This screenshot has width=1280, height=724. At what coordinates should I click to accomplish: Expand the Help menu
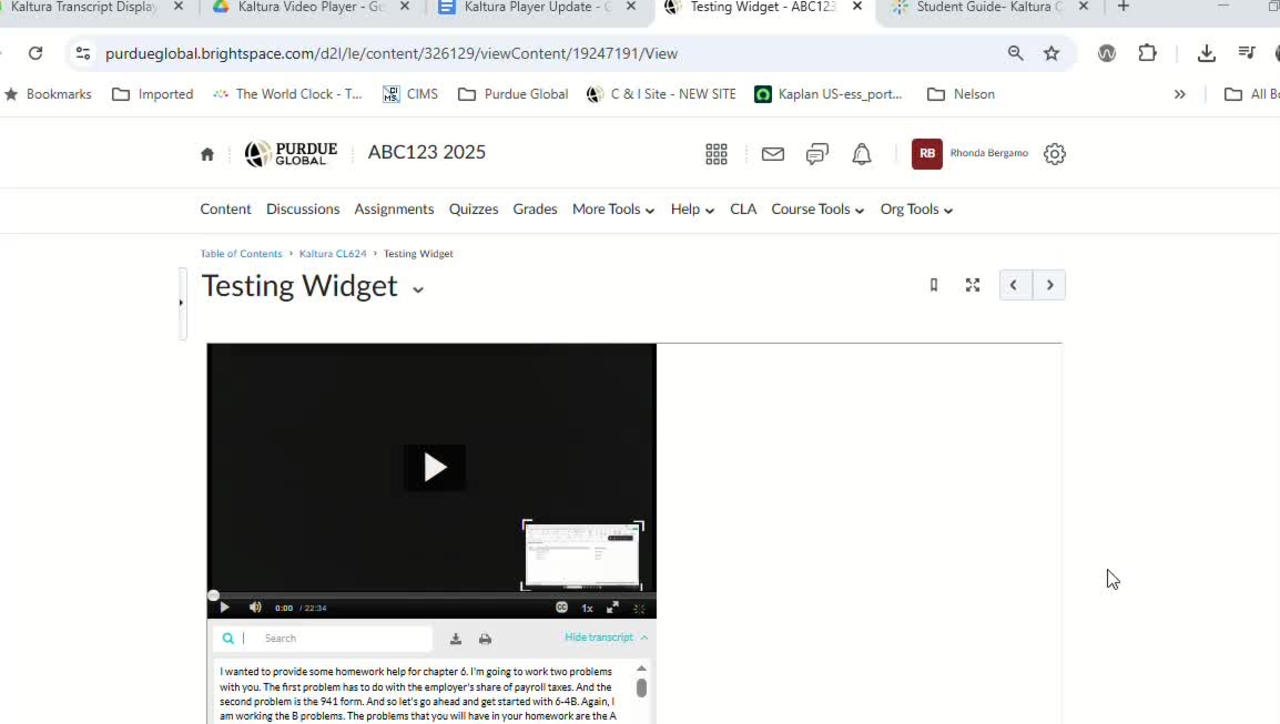pos(692,209)
